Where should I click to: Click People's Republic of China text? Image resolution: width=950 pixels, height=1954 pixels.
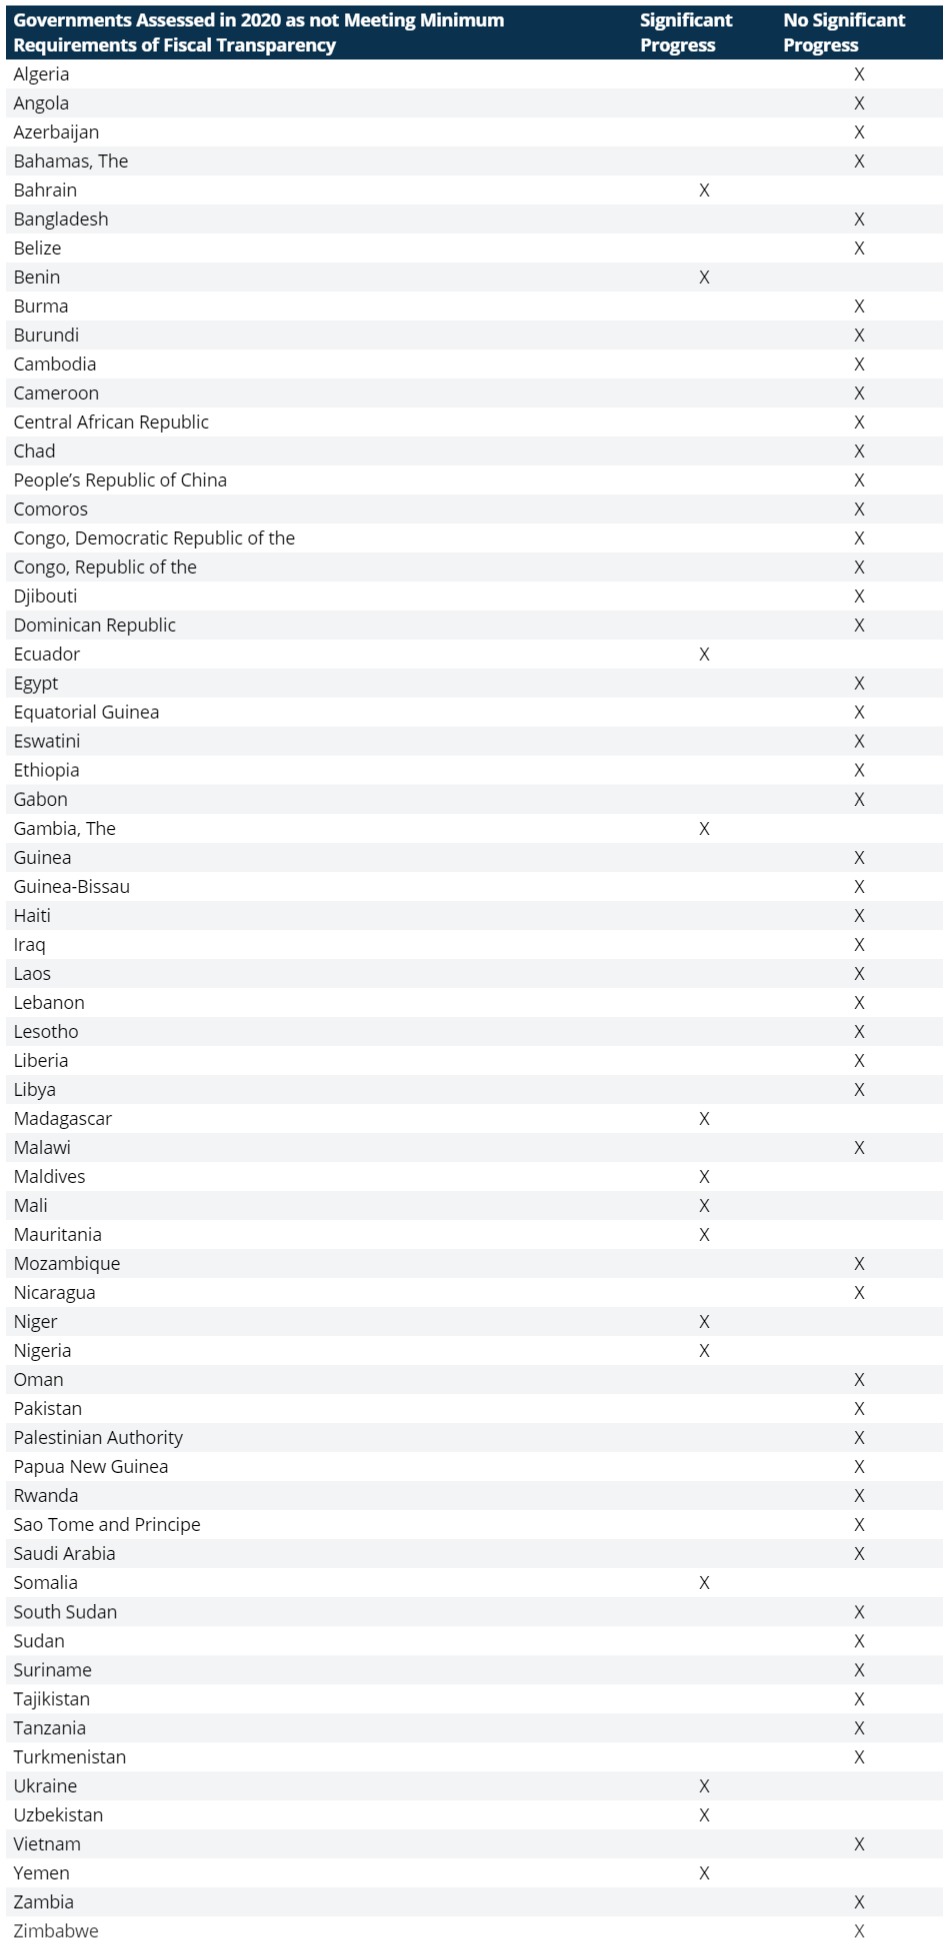120,480
